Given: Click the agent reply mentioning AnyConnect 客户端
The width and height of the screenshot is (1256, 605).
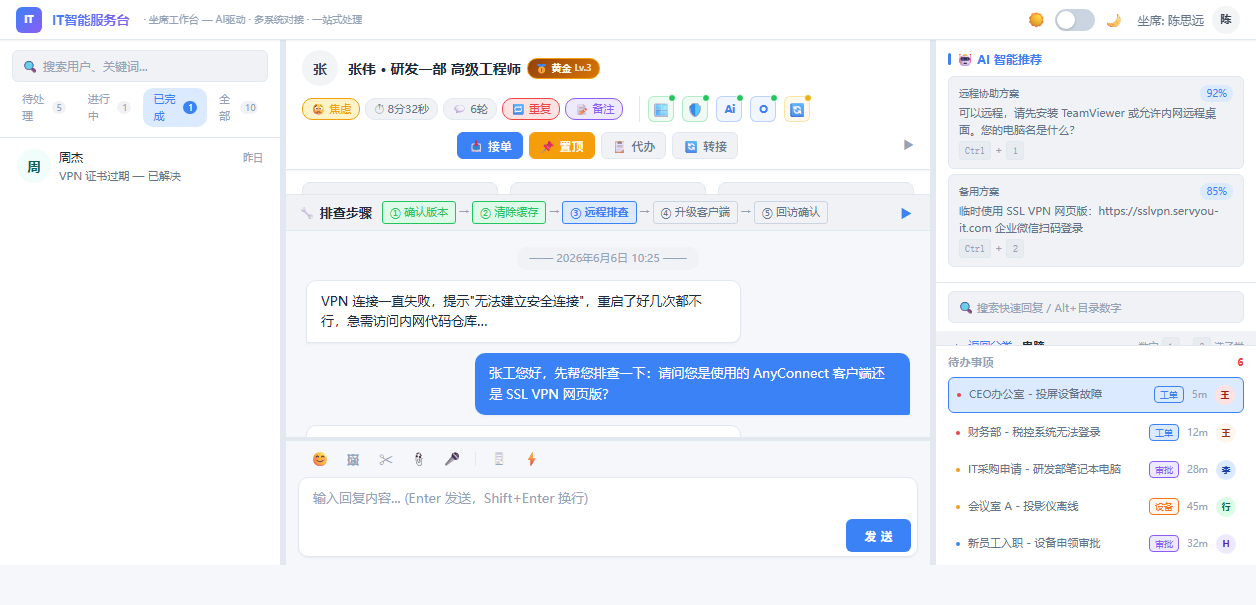Looking at the screenshot, I should coord(692,383).
